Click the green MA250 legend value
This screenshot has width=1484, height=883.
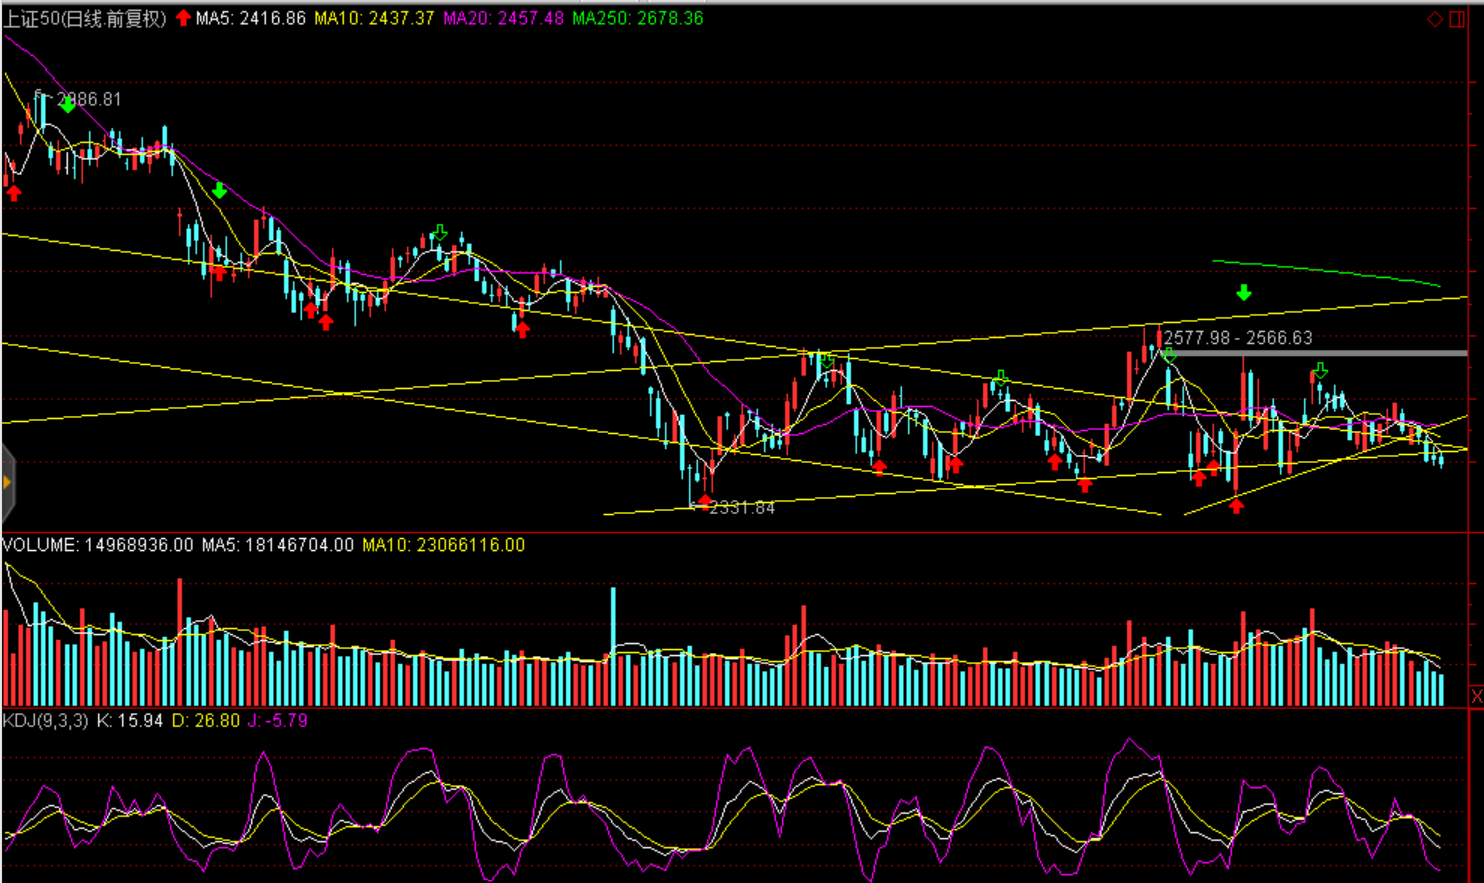(x=637, y=18)
